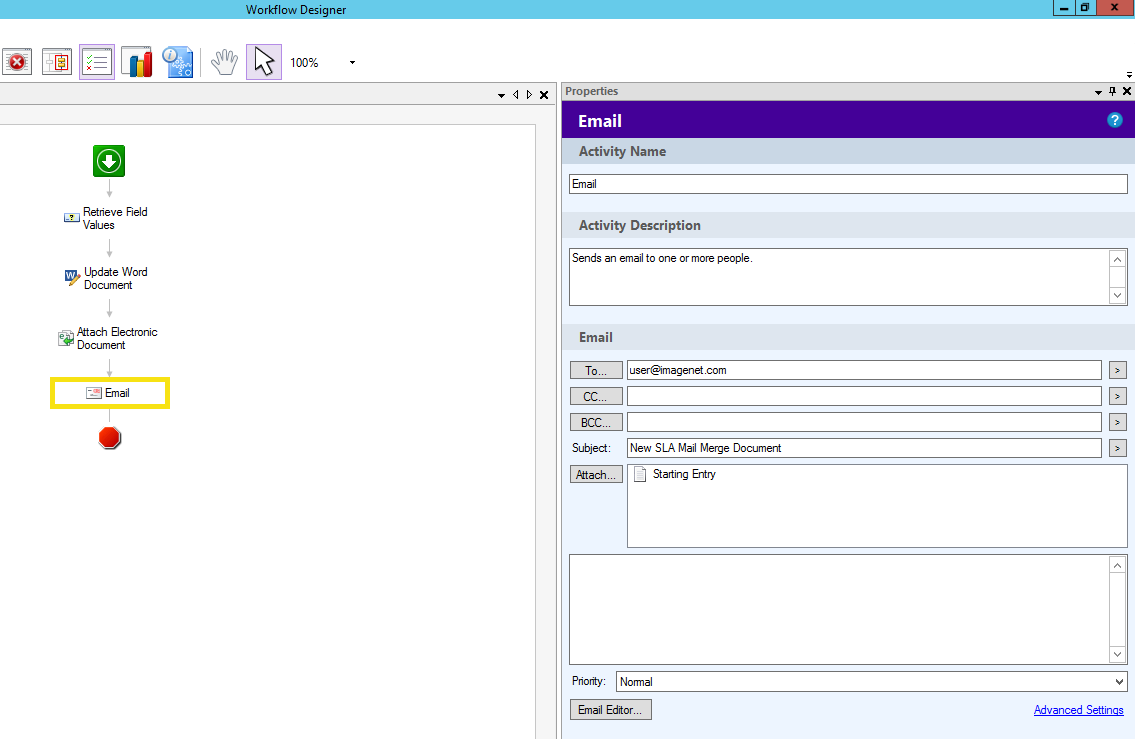Select the hand pan tool
Screen dimensions: 1135x739
[224, 62]
